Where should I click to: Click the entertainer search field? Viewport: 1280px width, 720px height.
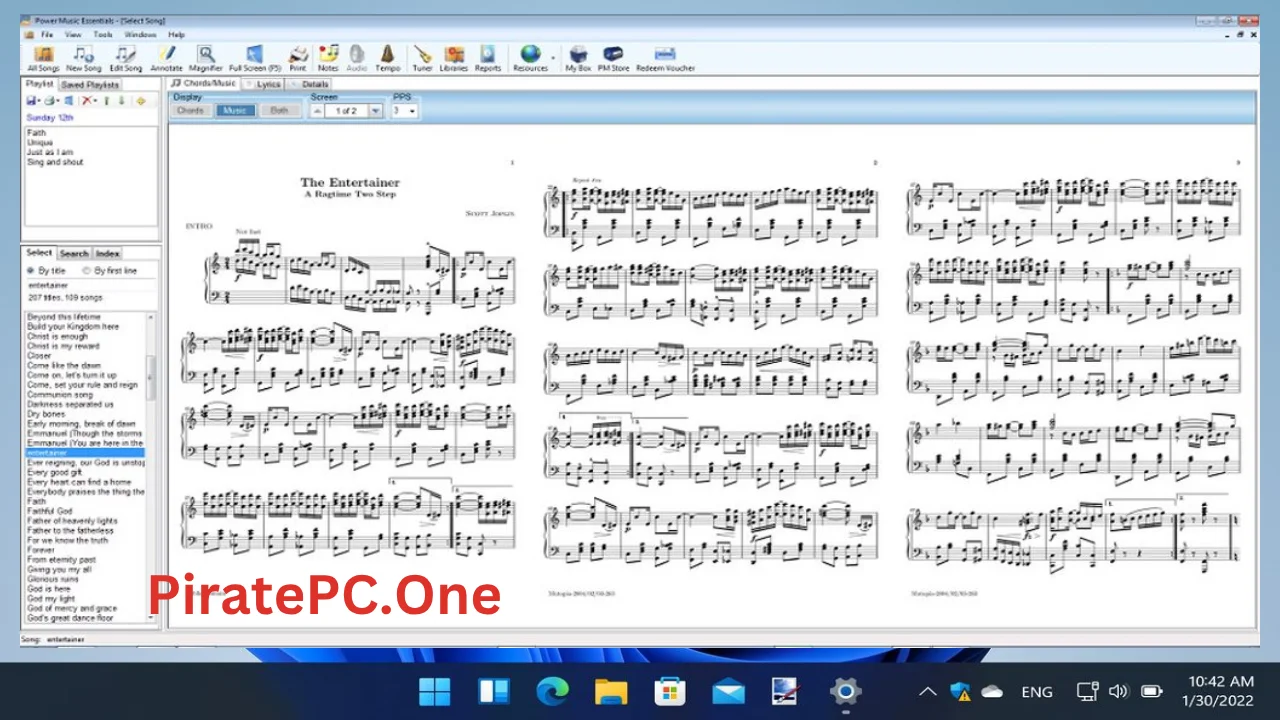(x=90, y=285)
